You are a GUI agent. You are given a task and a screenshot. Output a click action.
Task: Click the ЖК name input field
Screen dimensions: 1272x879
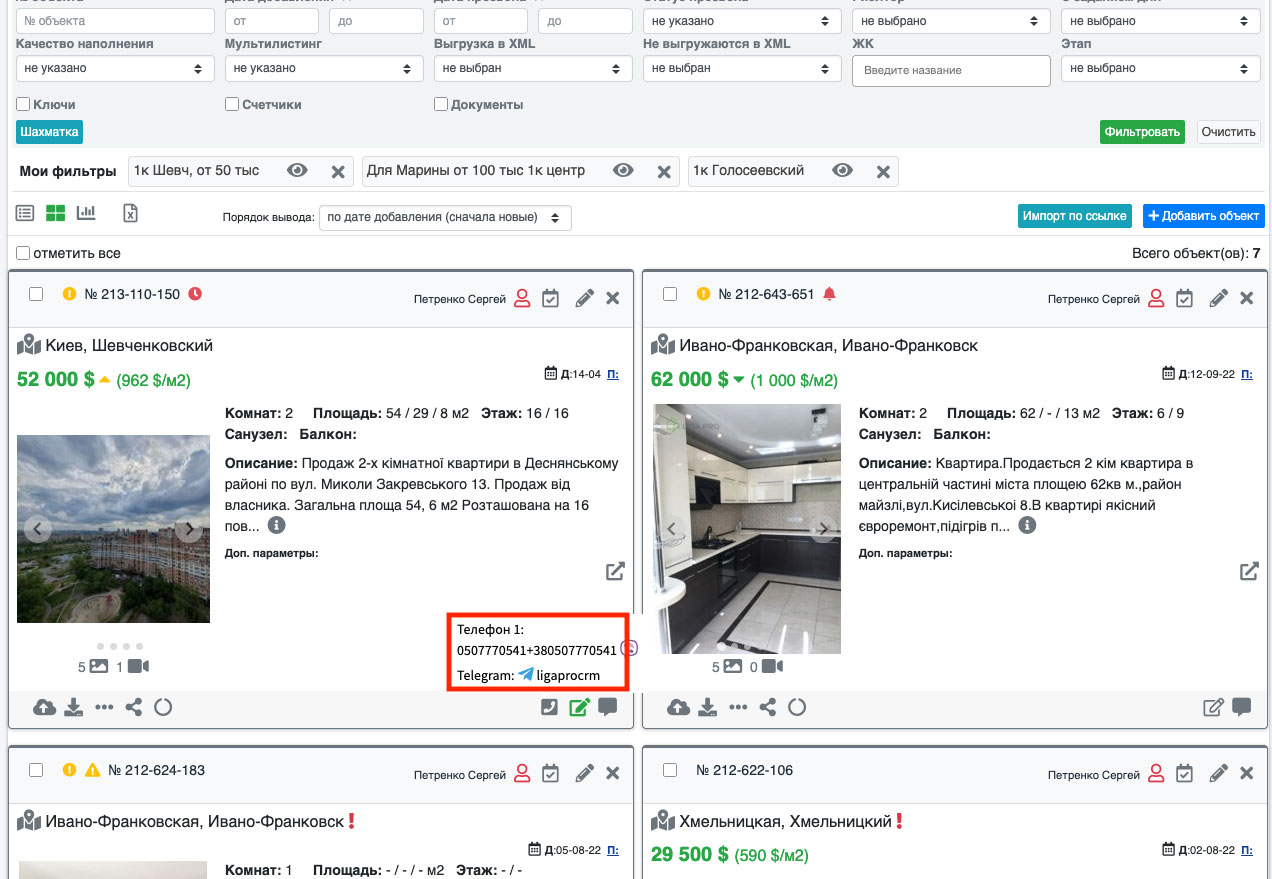tap(950, 70)
